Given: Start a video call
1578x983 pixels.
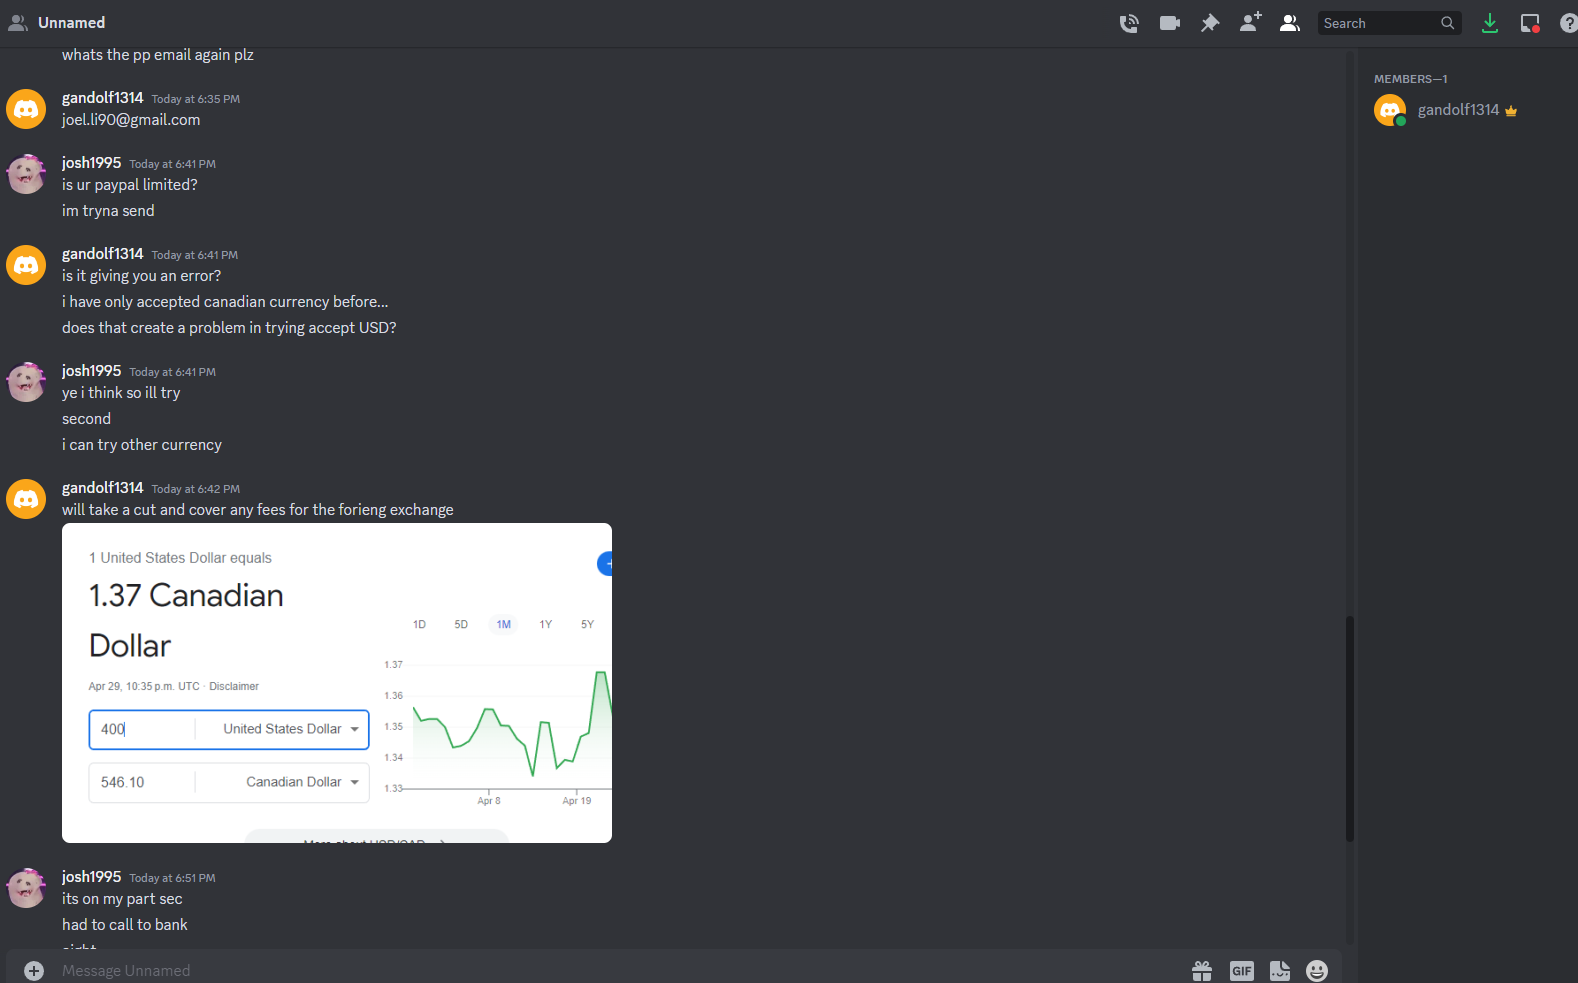Looking at the screenshot, I should tap(1170, 23).
